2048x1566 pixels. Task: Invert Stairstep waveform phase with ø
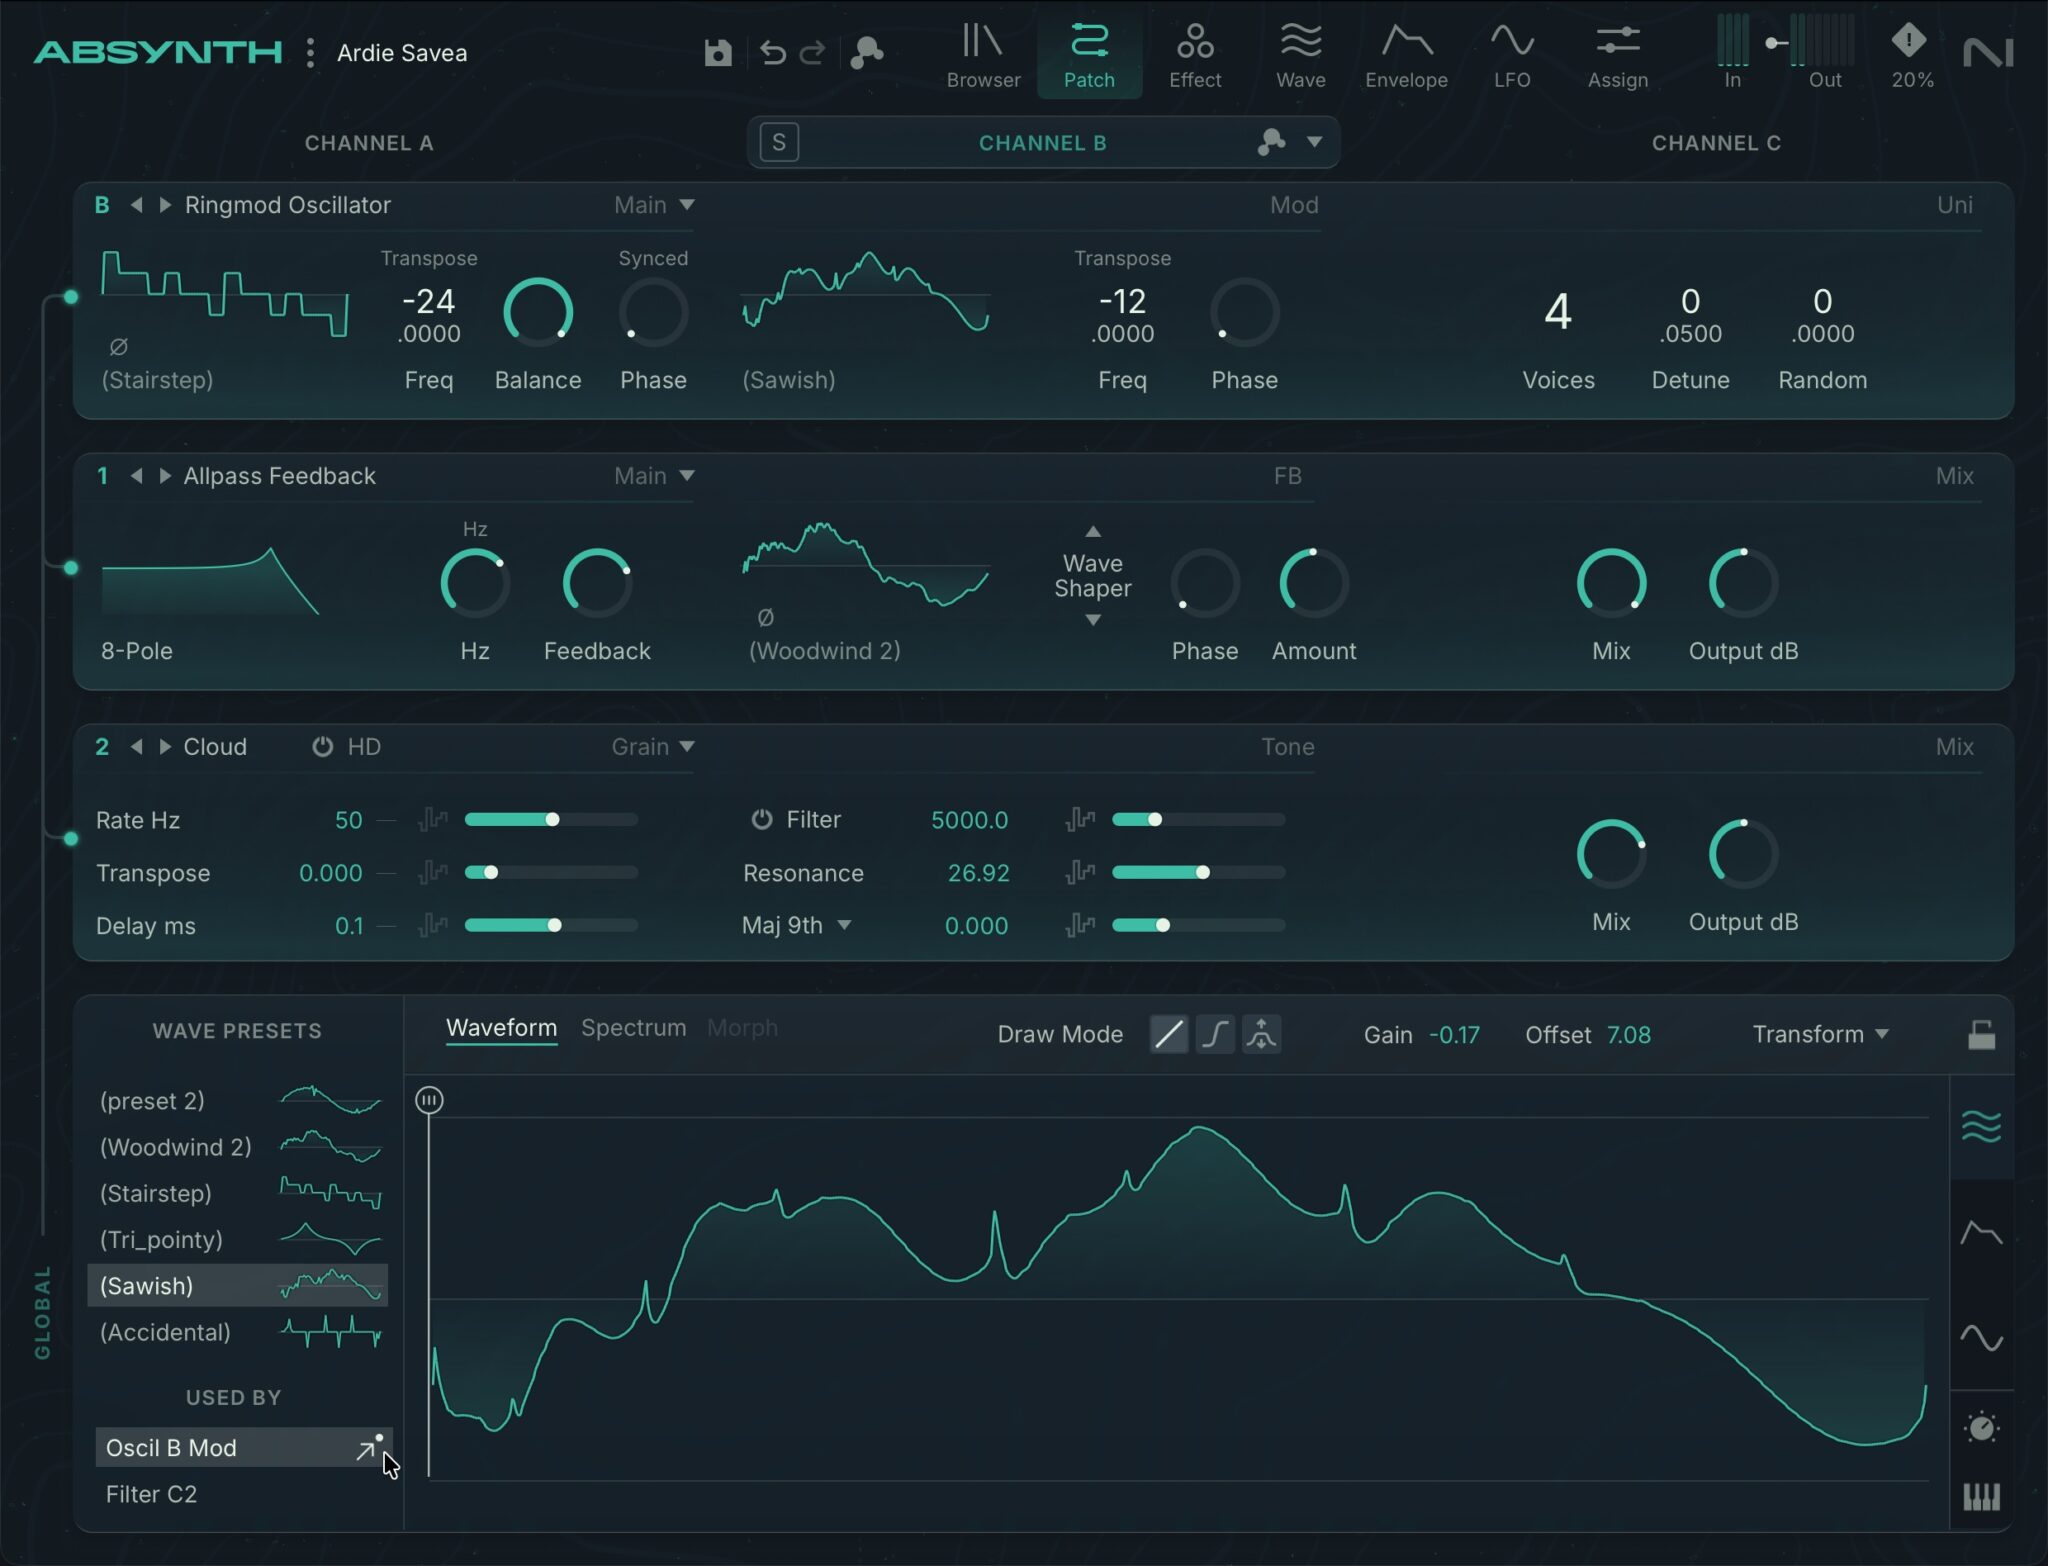coord(118,347)
